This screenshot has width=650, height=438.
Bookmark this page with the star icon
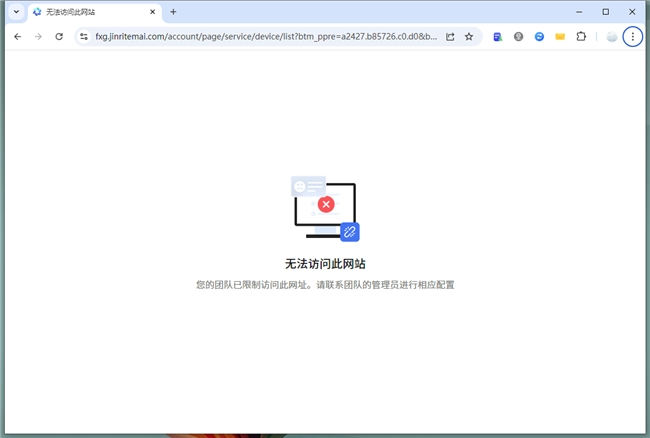[x=469, y=36]
